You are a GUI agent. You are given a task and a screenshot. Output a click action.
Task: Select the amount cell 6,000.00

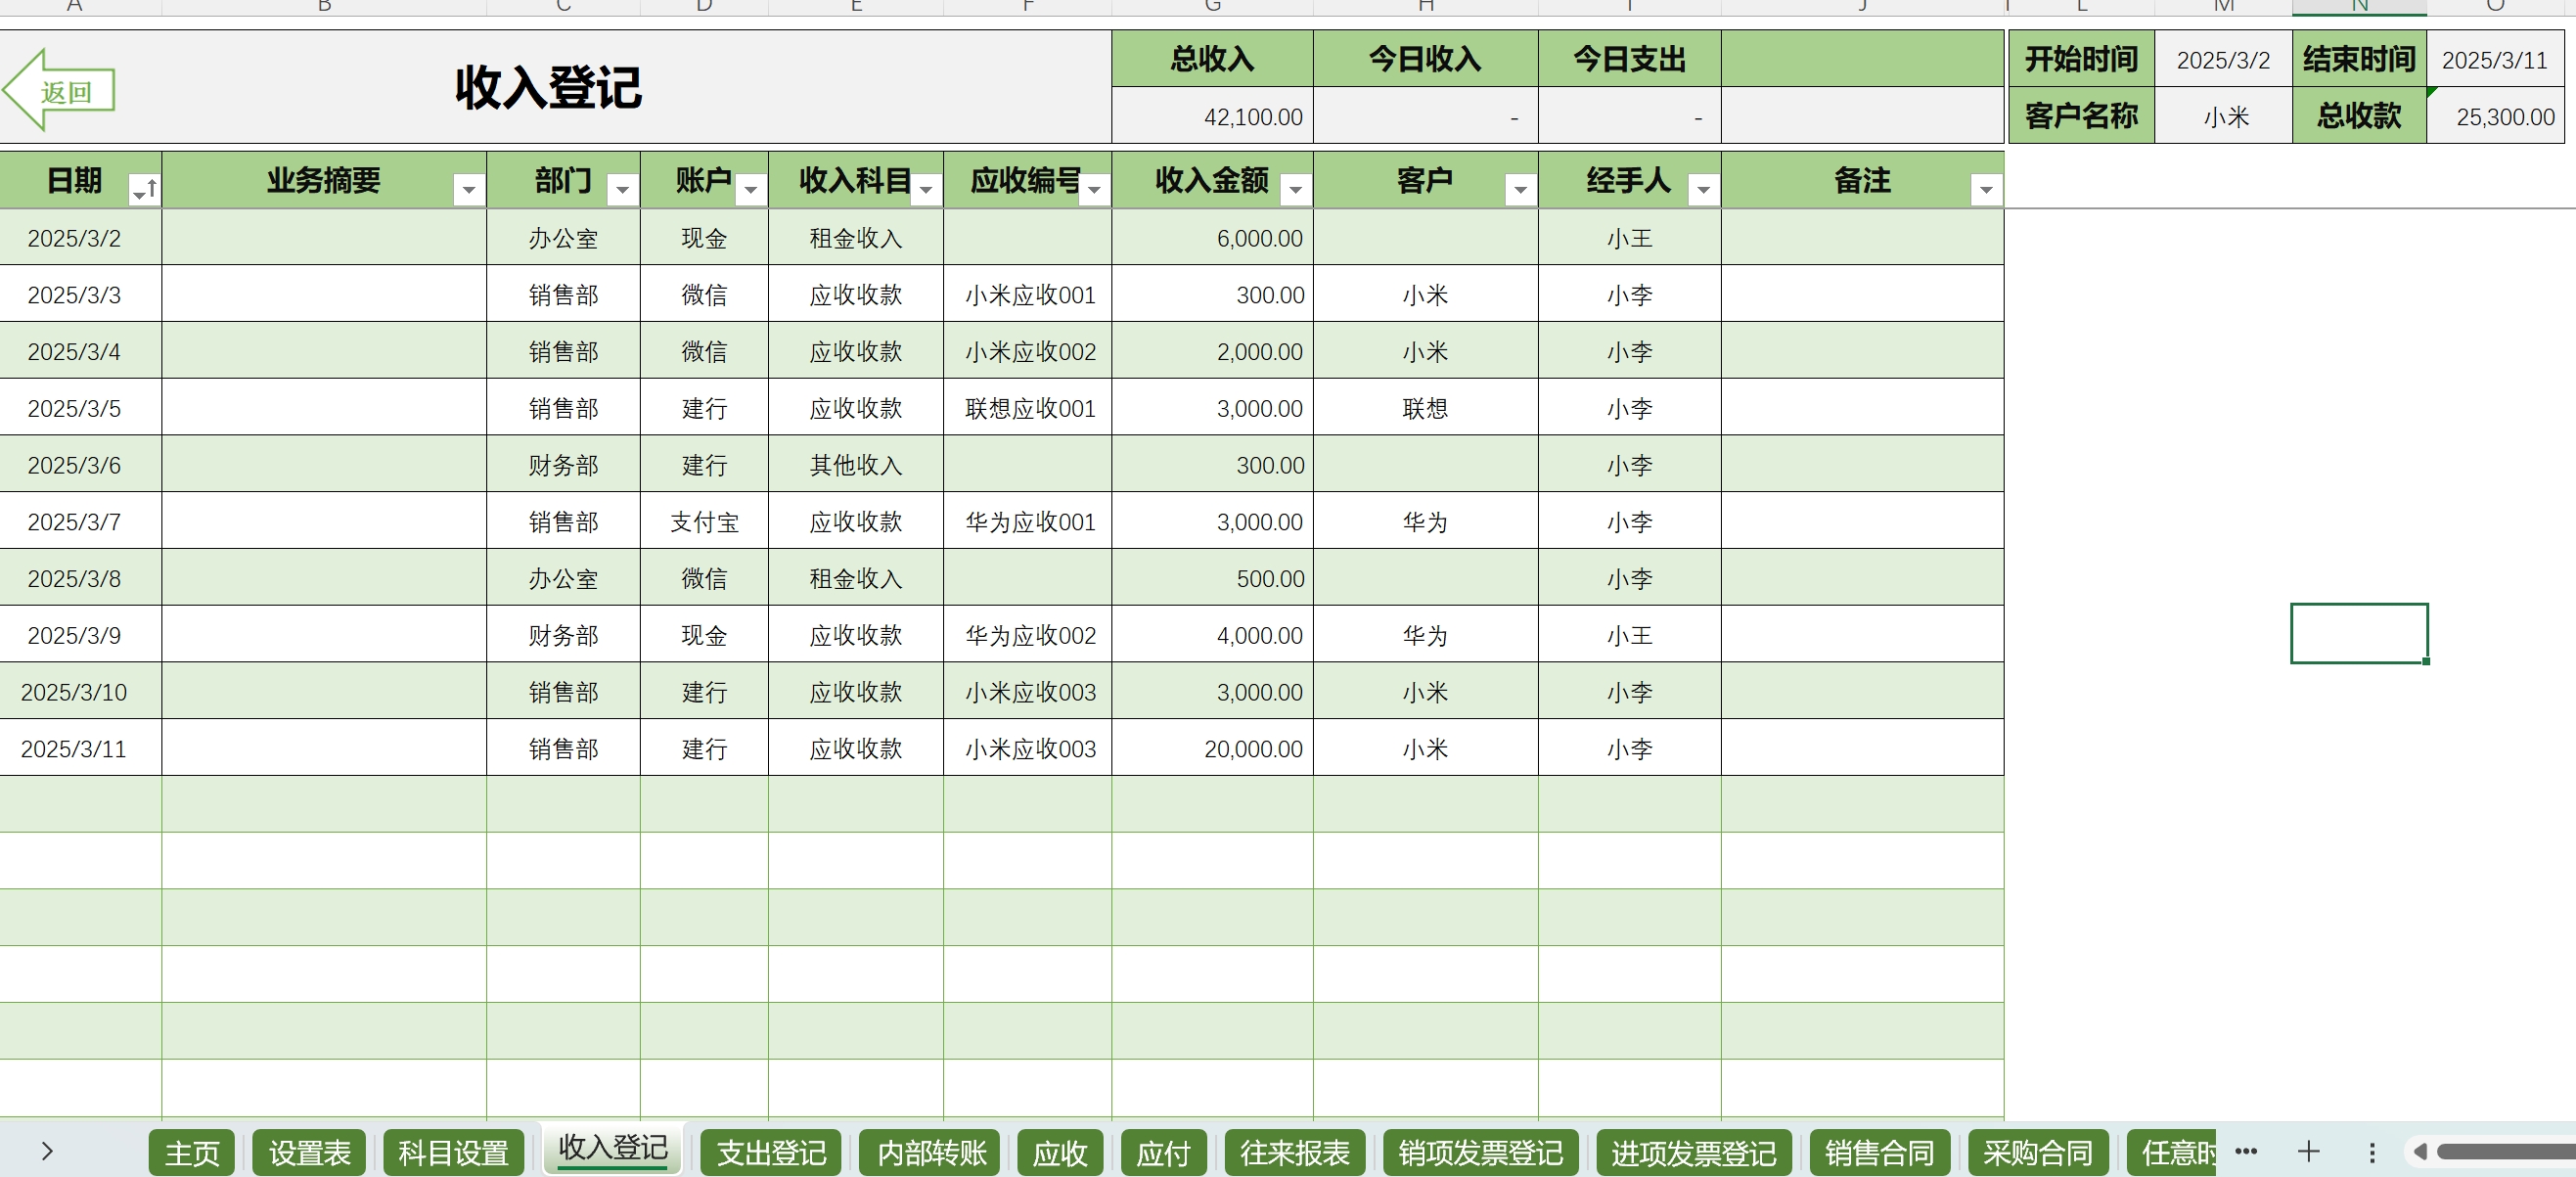(1212, 238)
